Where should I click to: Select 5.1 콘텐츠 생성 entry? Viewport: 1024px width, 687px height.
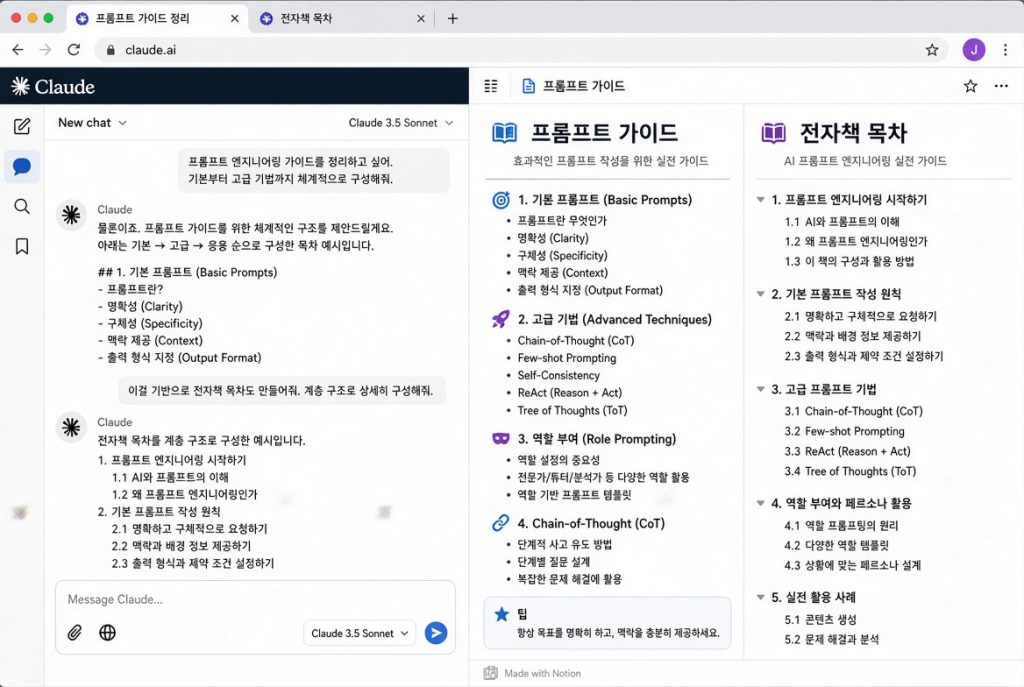tap(820, 619)
